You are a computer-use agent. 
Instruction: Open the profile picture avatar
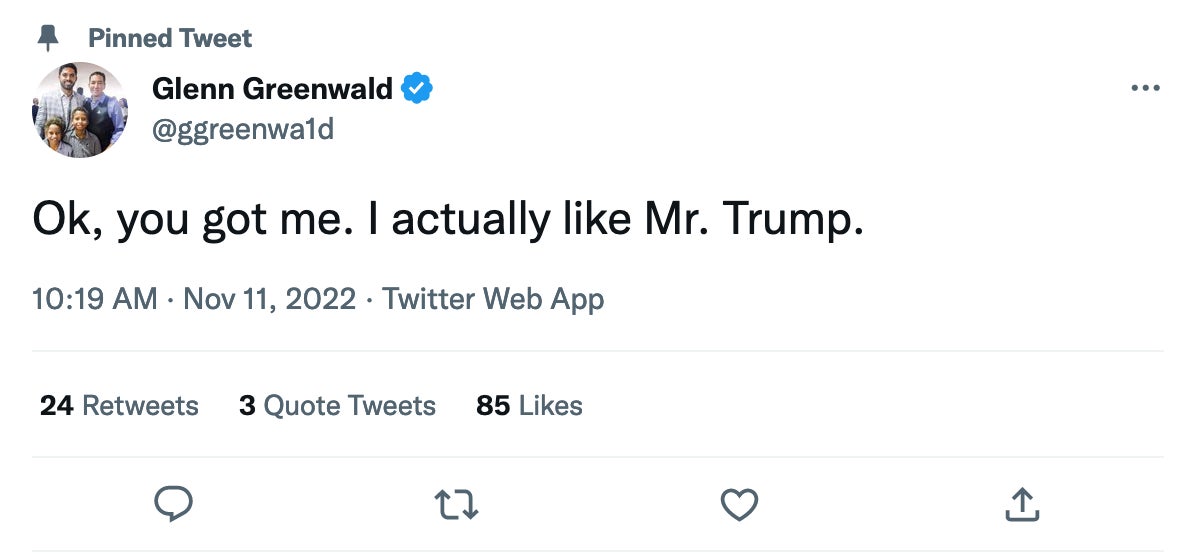(x=80, y=109)
